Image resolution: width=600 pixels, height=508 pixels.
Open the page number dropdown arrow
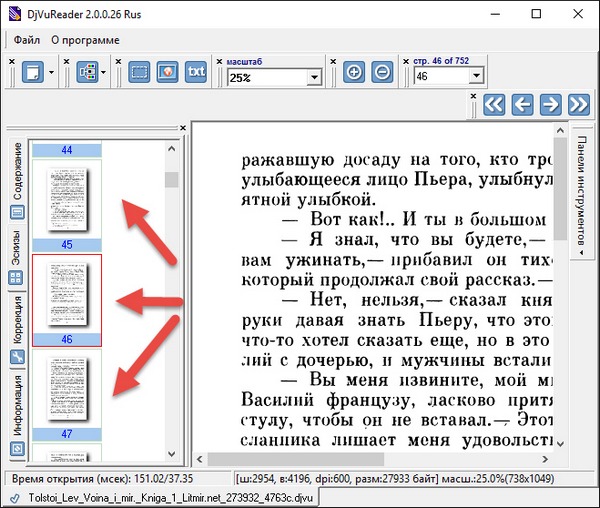[476, 76]
